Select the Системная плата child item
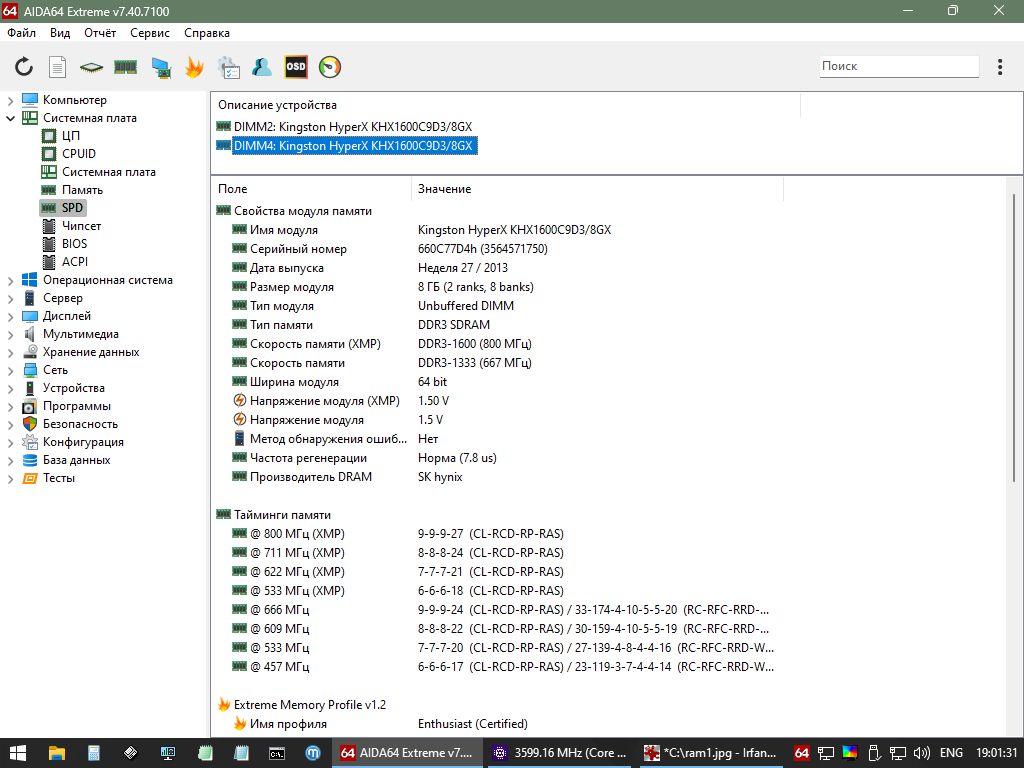This screenshot has width=1024, height=768. [108, 172]
